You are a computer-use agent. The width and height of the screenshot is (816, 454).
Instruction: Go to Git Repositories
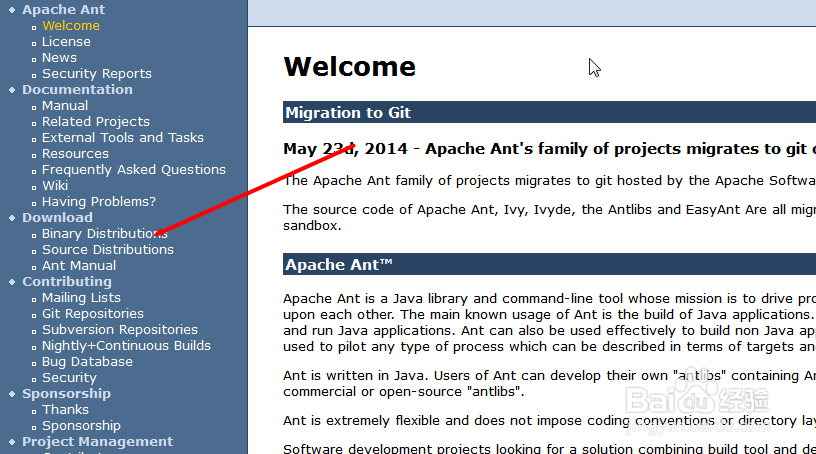(x=93, y=314)
